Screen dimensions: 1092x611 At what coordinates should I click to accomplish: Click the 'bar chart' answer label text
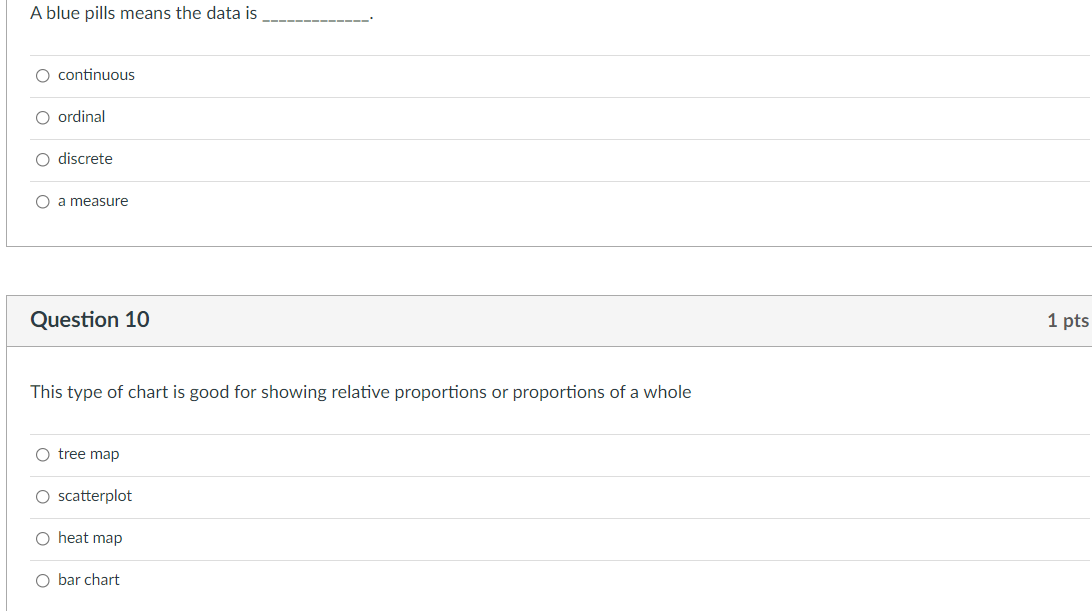pos(88,580)
